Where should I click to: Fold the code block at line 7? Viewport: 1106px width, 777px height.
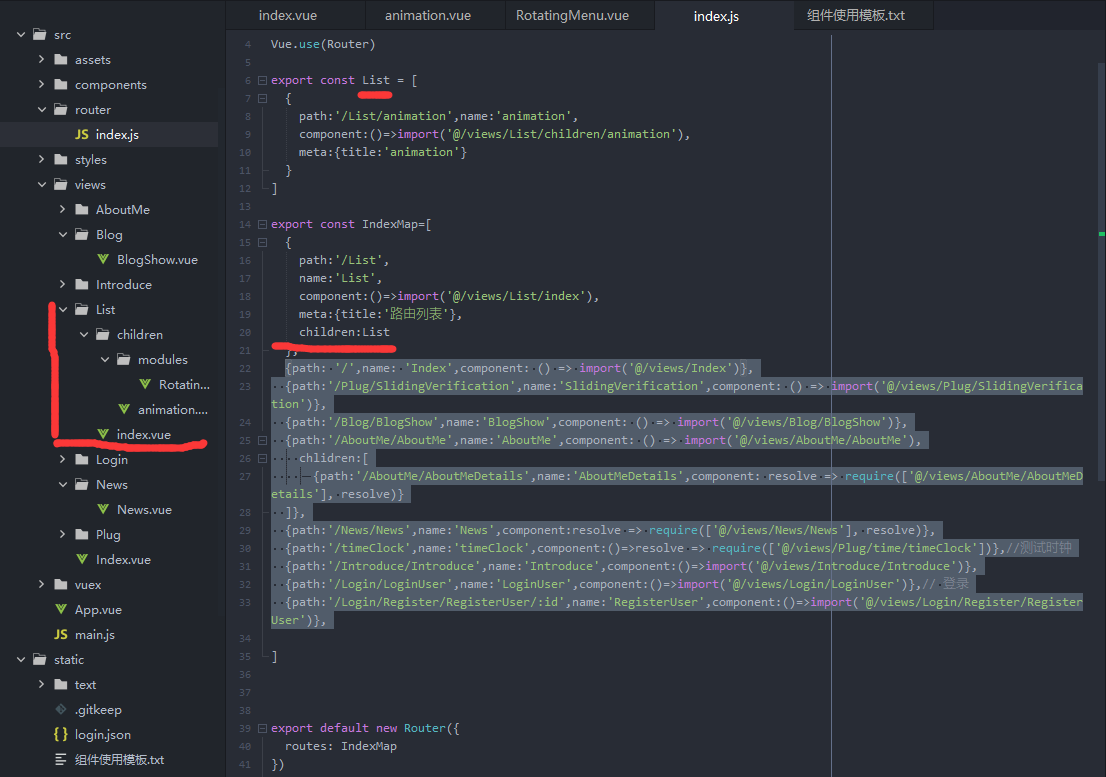(x=262, y=99)
